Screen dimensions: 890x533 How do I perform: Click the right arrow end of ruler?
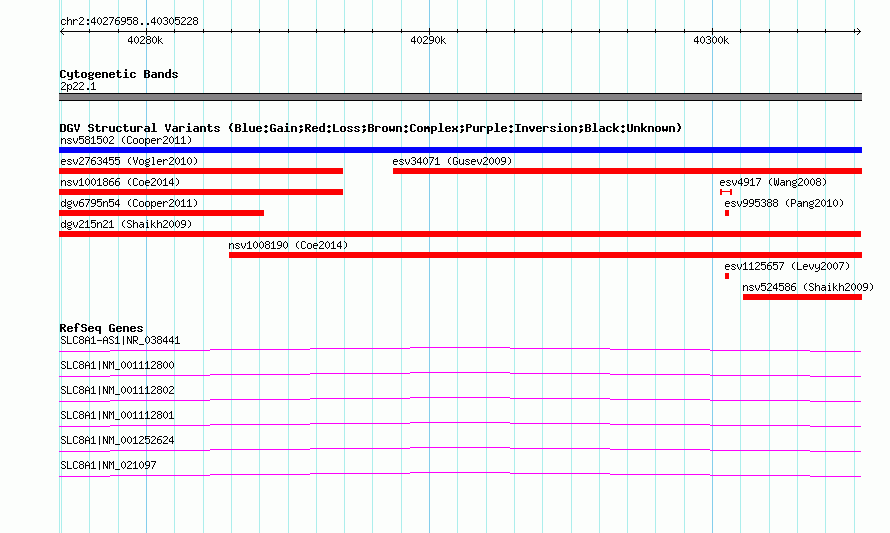(x=858, y=31)
